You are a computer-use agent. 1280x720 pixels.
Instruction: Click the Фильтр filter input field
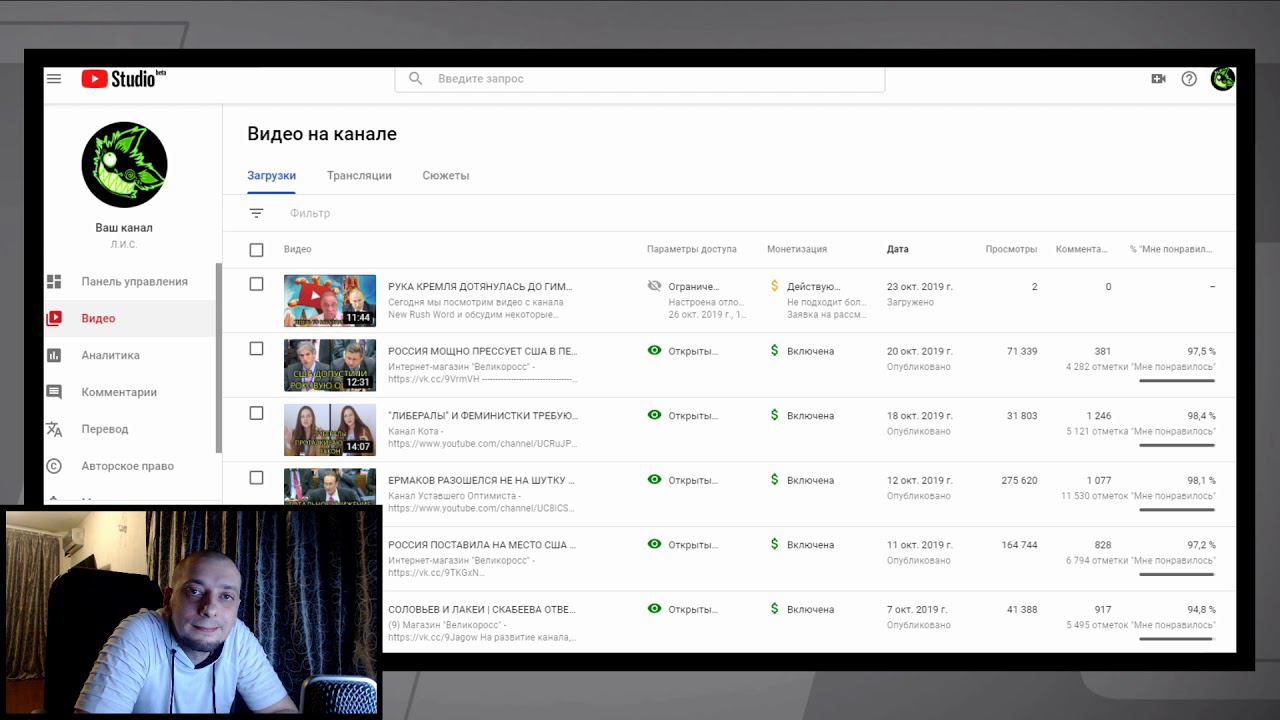pyautogui.click(x=310, y=213)
